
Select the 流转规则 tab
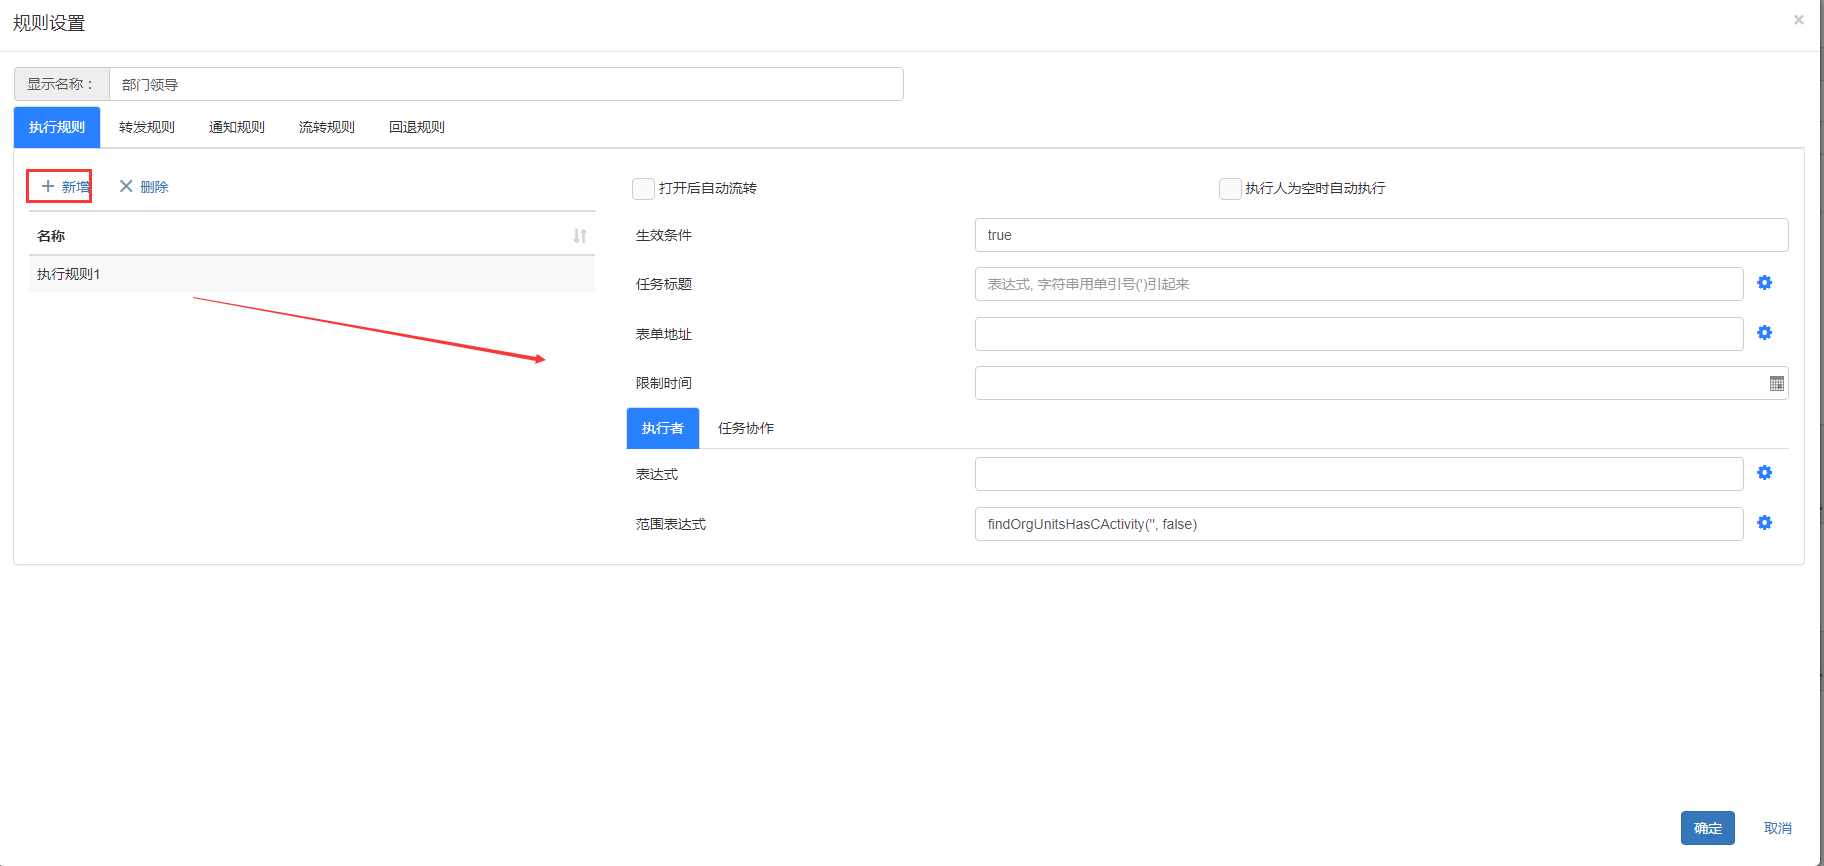[x=327, y=128]
